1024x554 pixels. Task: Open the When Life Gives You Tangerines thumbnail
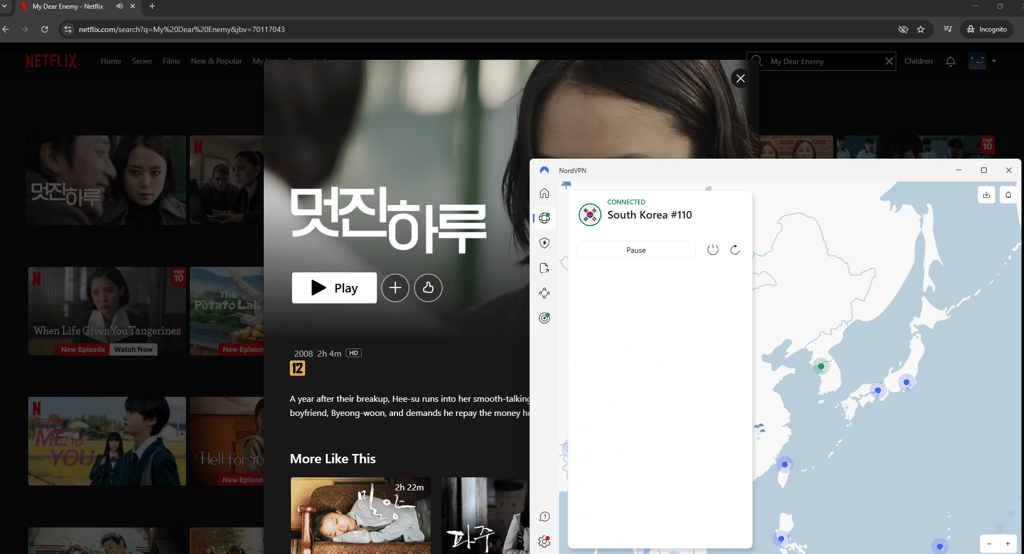pos(107,311)
